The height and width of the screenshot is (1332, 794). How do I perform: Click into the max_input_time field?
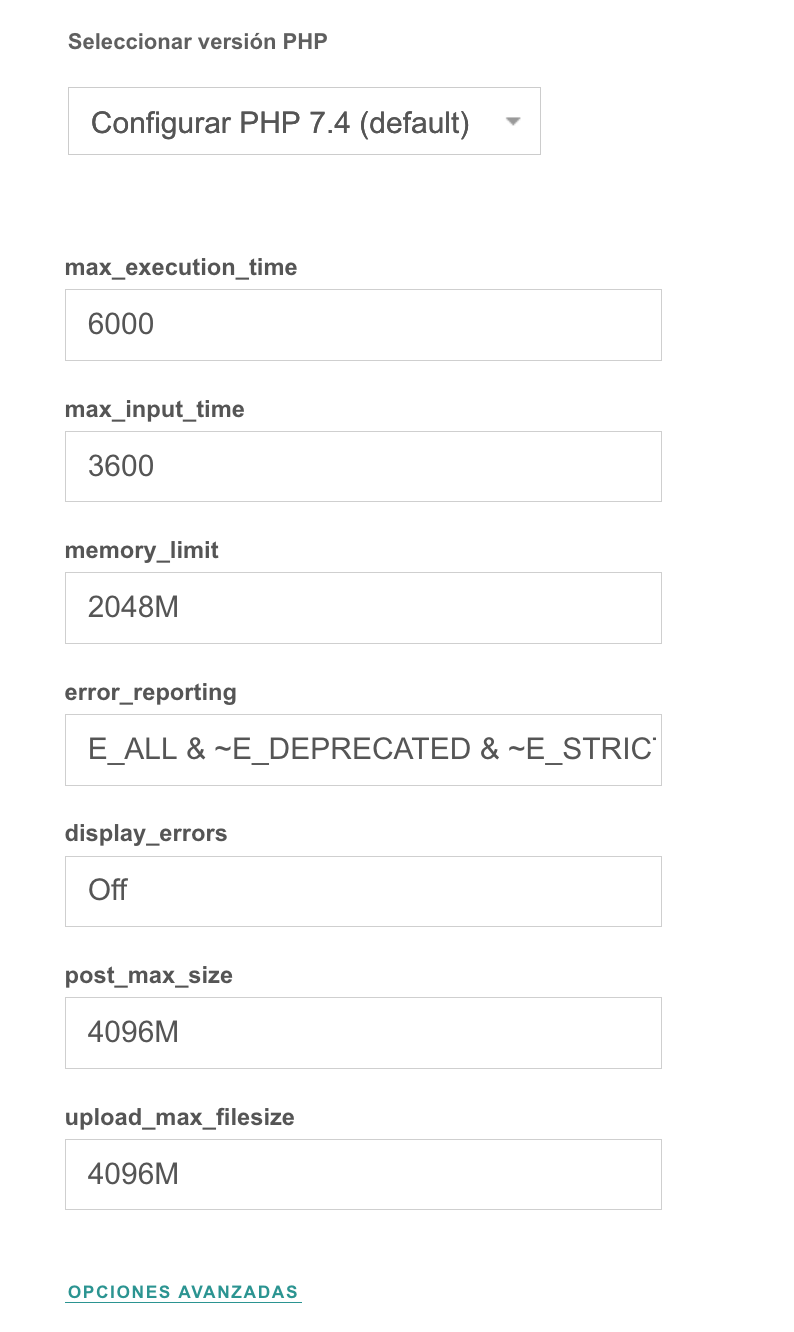363,466
